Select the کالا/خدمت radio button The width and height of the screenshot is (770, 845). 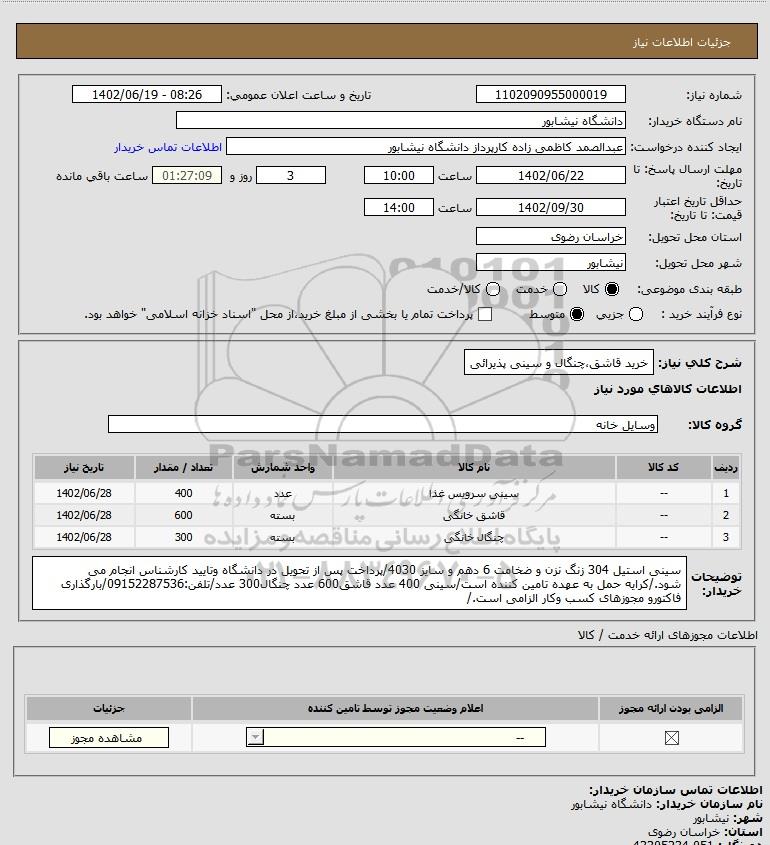pos(492,289)
